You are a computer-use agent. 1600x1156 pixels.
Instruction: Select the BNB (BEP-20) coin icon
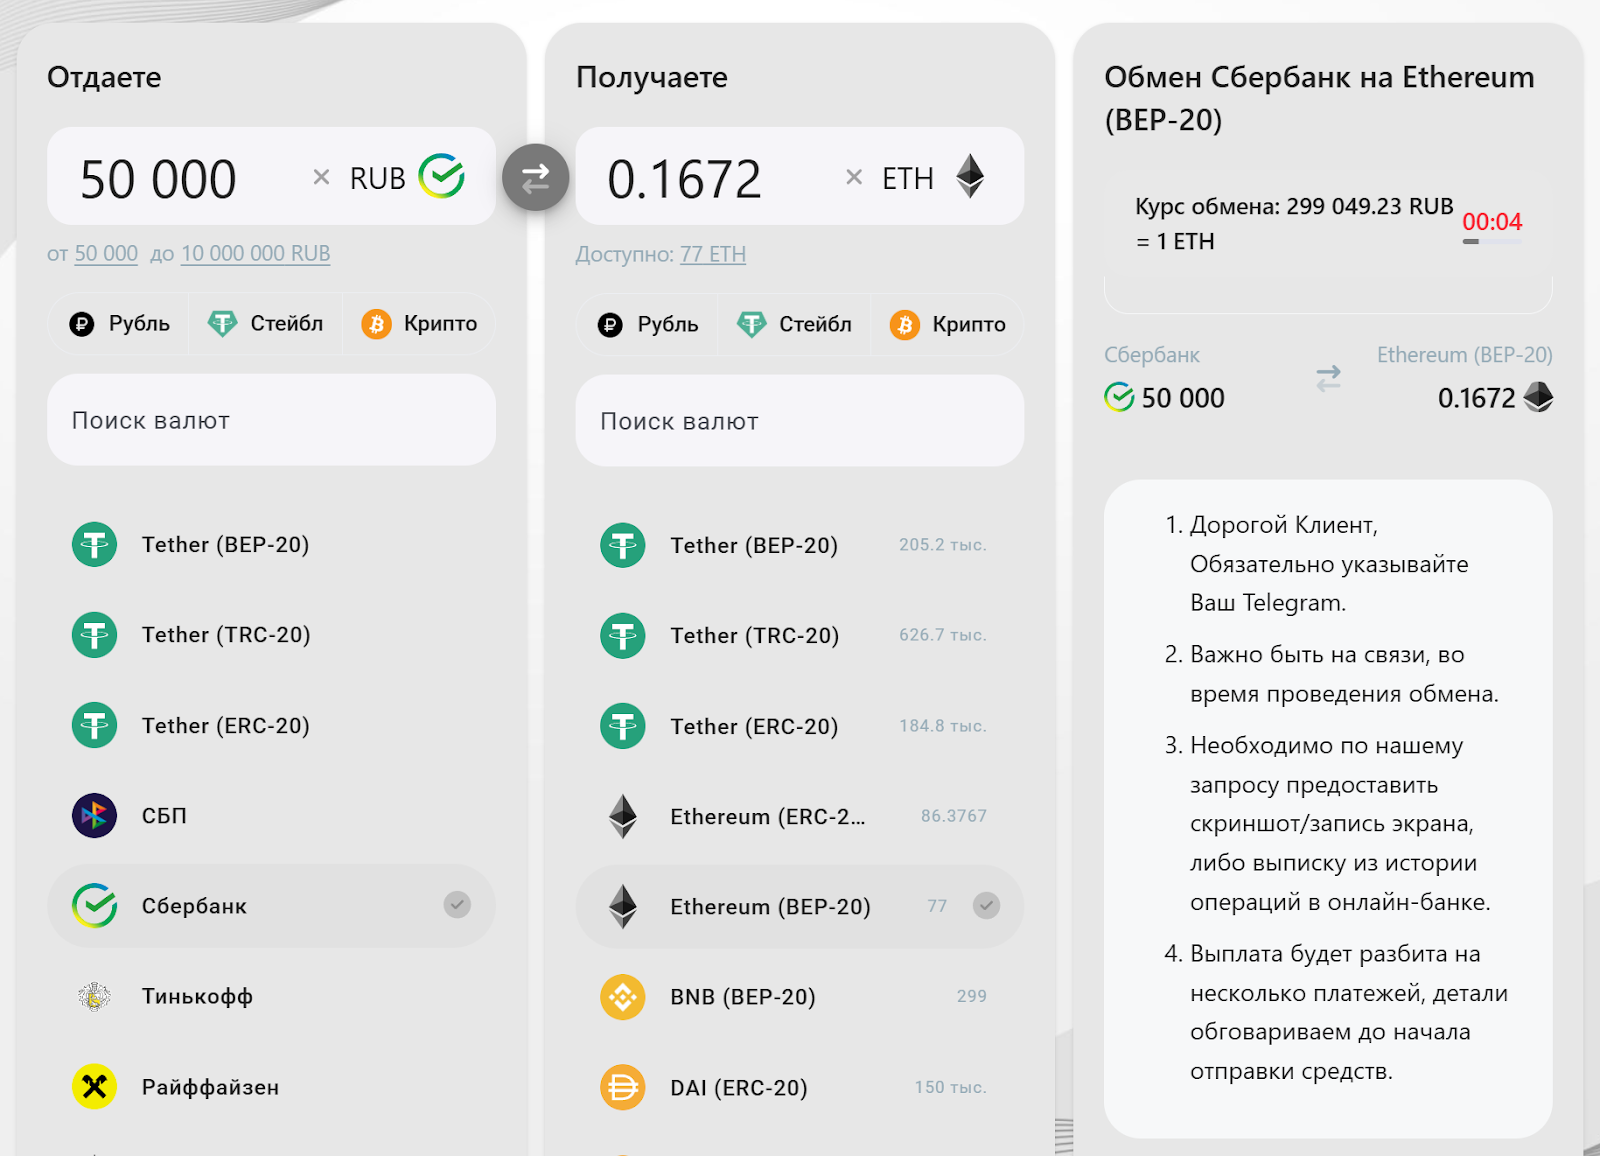[623, 996]
